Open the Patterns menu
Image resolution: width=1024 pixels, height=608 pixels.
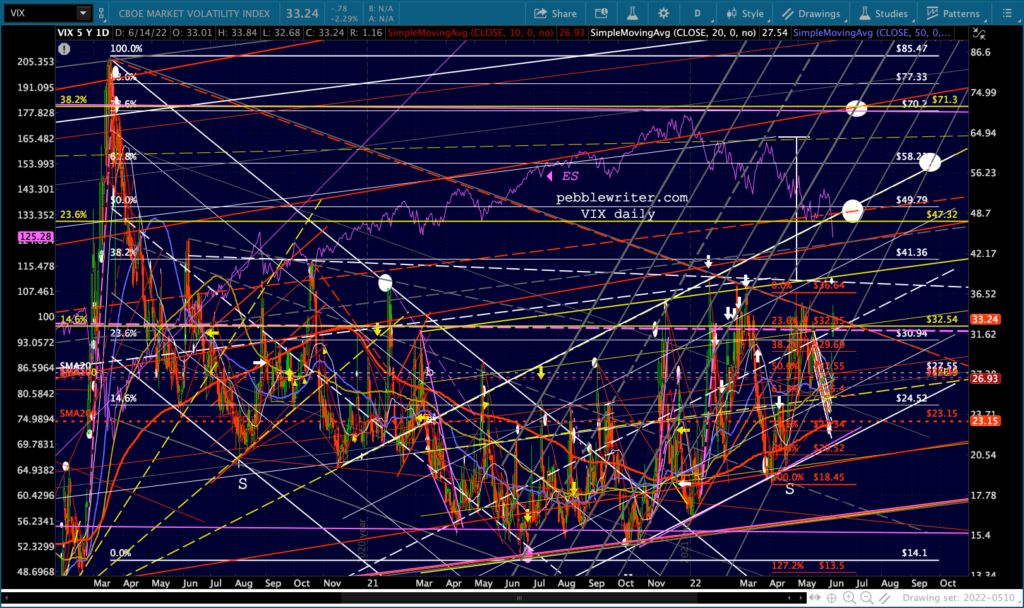[953, 13]
